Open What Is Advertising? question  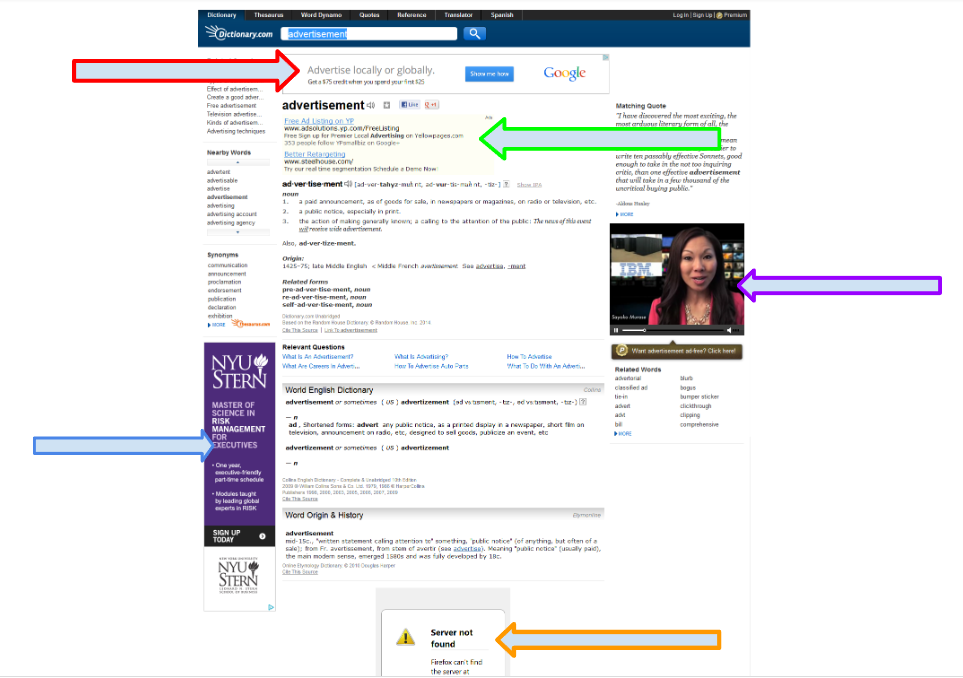pyautogui.click(x=421, y=357)
